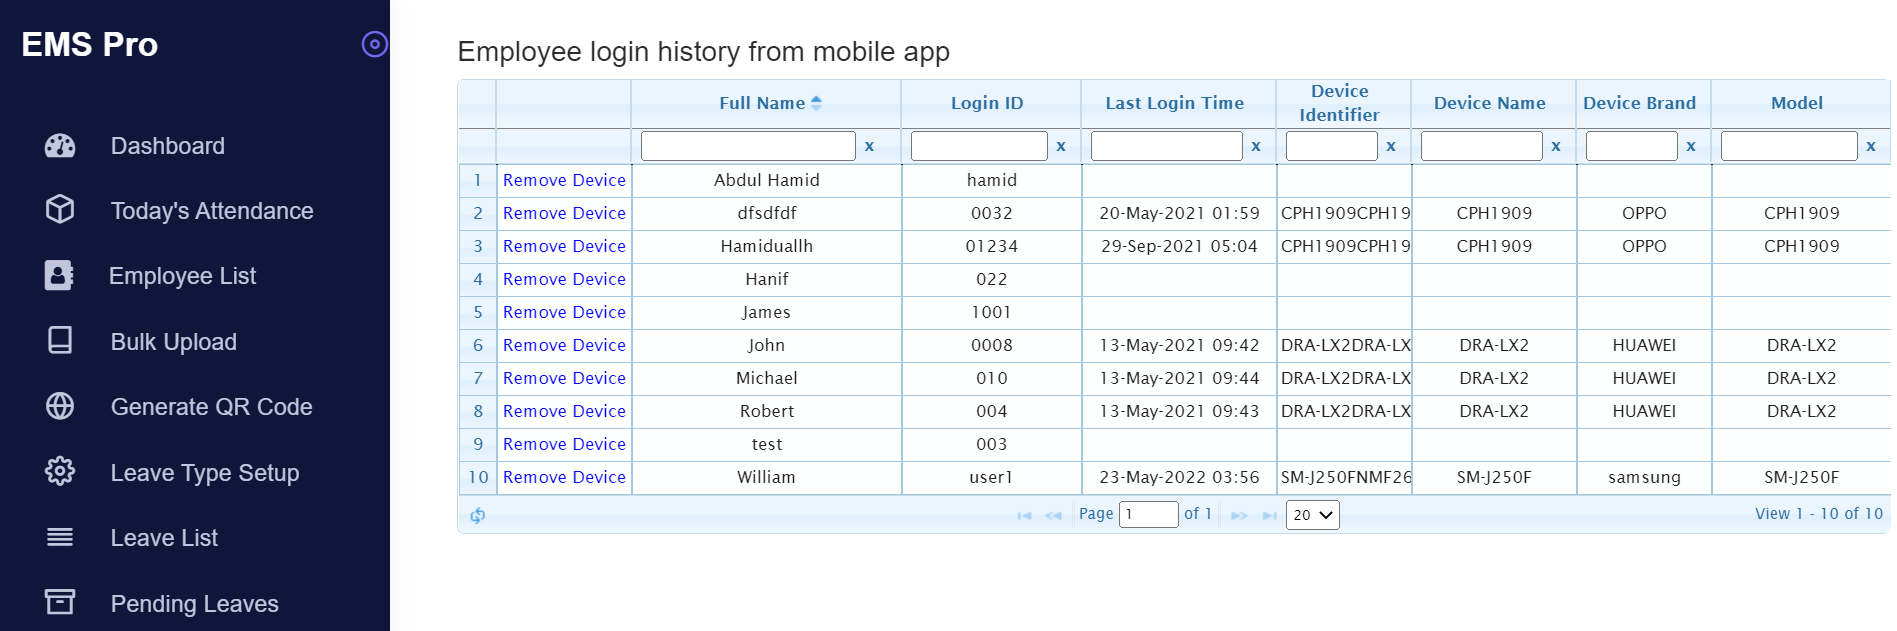Click the Employee List contact icon
Viewport: 1897px width, 631px height.
point(59,275)
